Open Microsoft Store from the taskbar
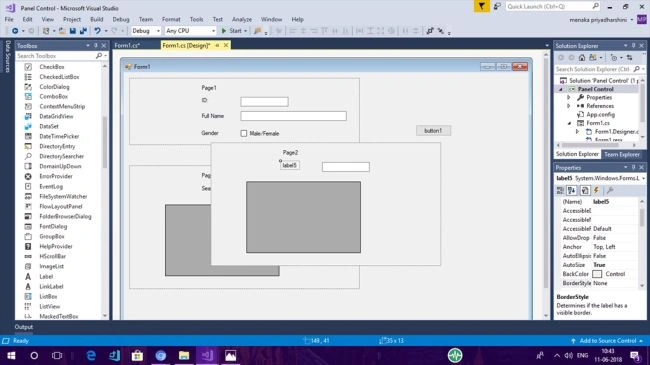Screen dimensions: 650x365 pyautogui.click(x=137, y=355)
